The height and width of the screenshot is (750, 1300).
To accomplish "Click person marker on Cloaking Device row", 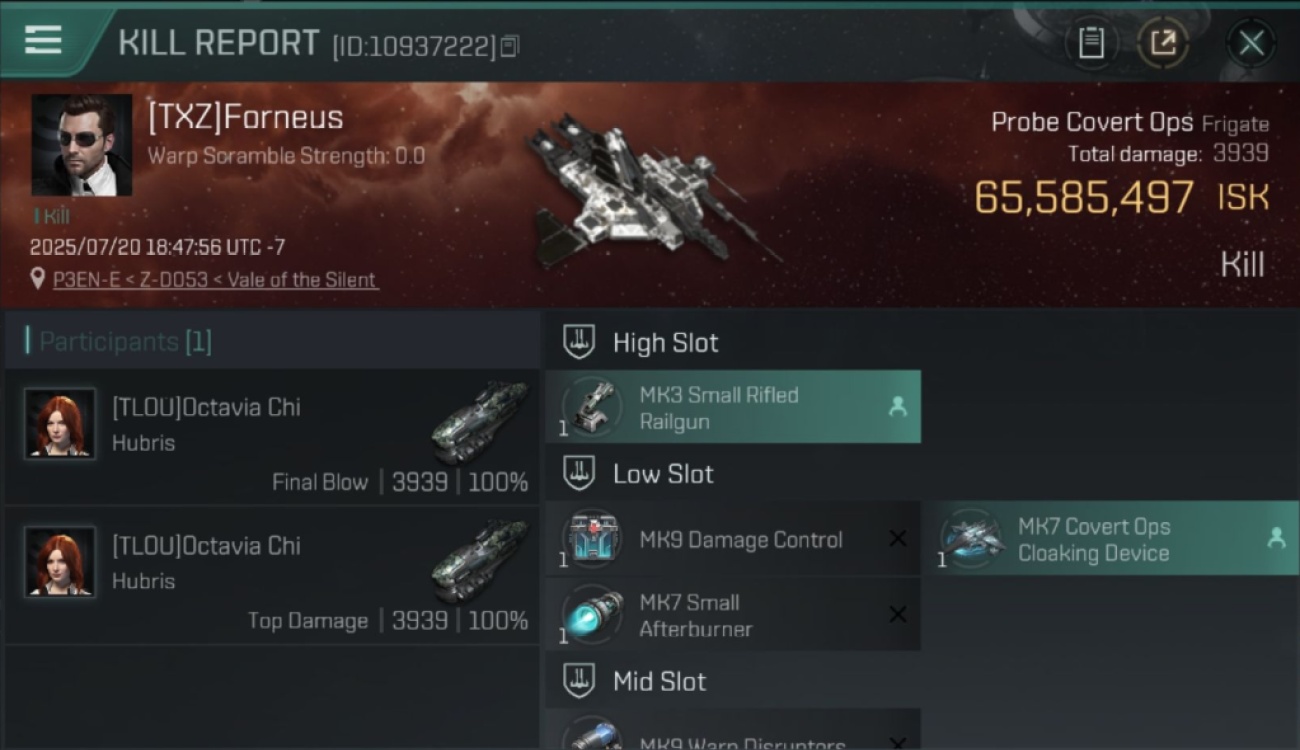I will point(1276,538).
